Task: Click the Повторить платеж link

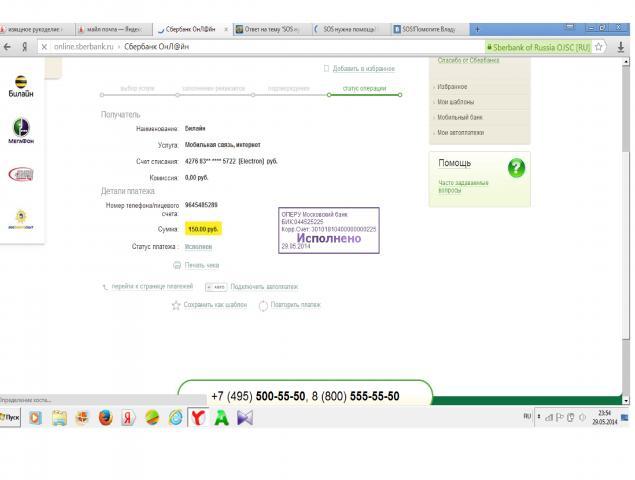Action: click(295, 305)
